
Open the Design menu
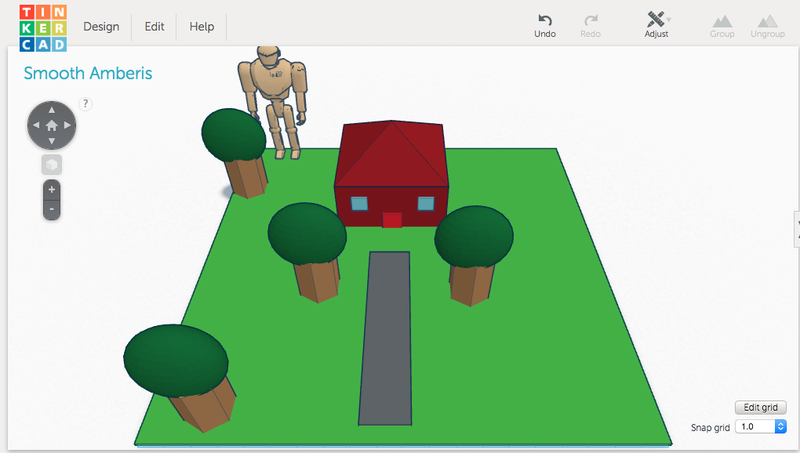(x=101, y=27)
